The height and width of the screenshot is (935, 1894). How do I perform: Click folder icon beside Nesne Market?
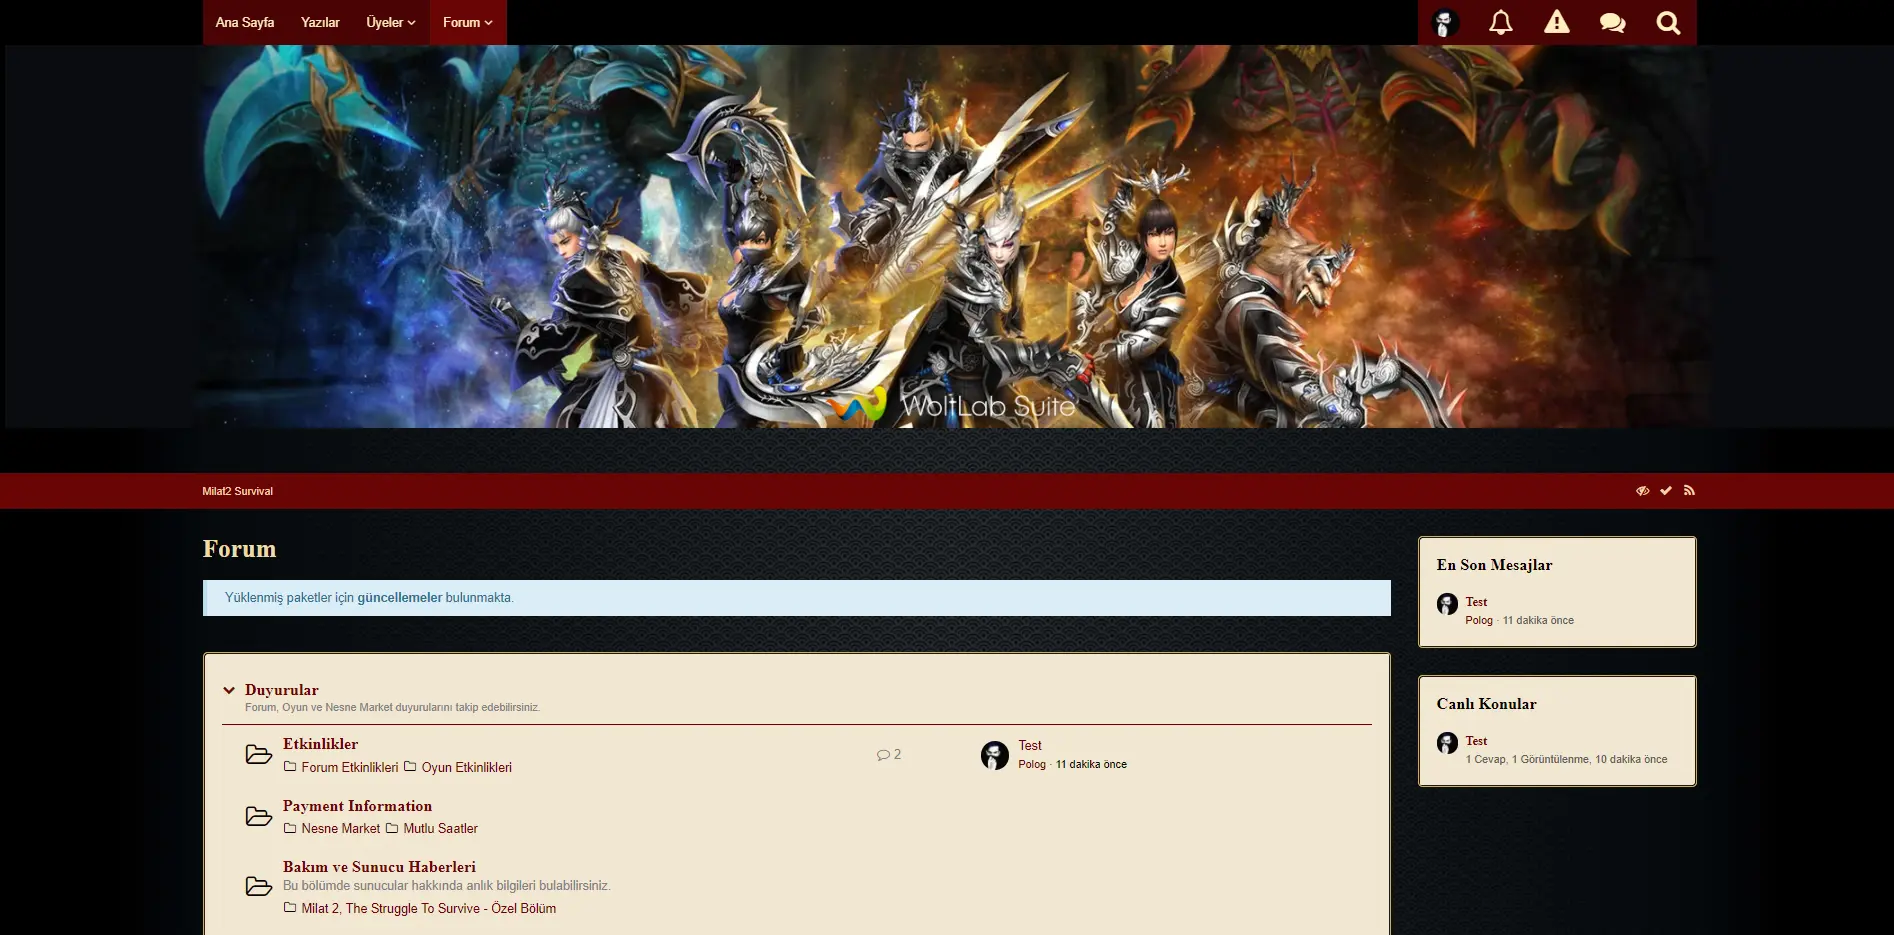tap(290, 828)
